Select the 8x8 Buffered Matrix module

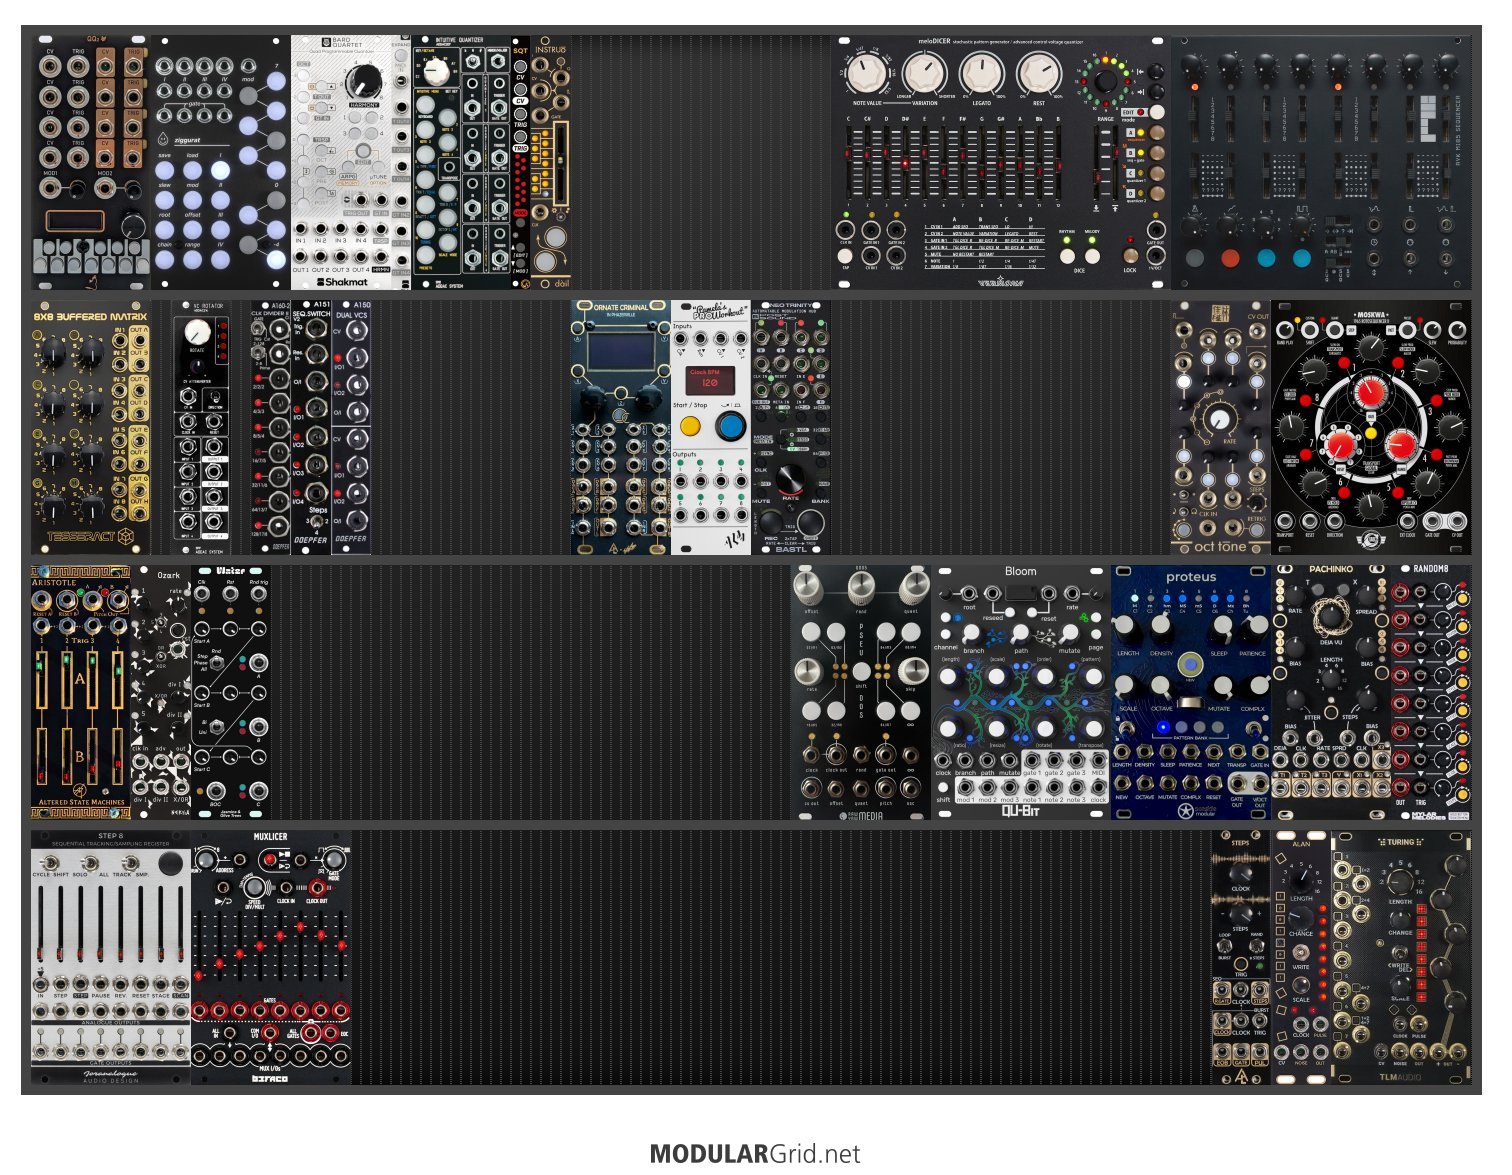[91, 428]
